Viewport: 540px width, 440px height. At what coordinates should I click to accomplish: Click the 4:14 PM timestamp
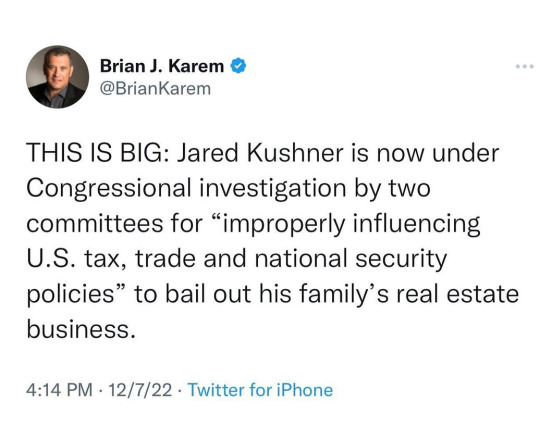(x=59, y=390)
